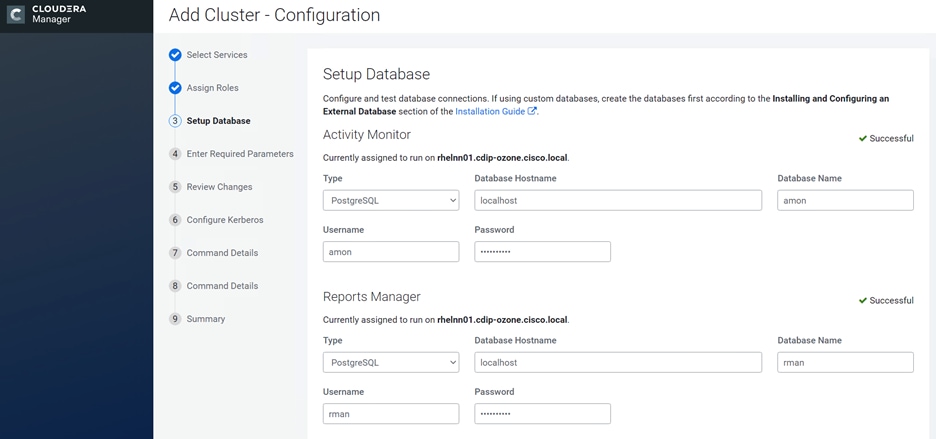Click the step 7 number circle
The image size is (936, 439).
click(x=175, y=253)
